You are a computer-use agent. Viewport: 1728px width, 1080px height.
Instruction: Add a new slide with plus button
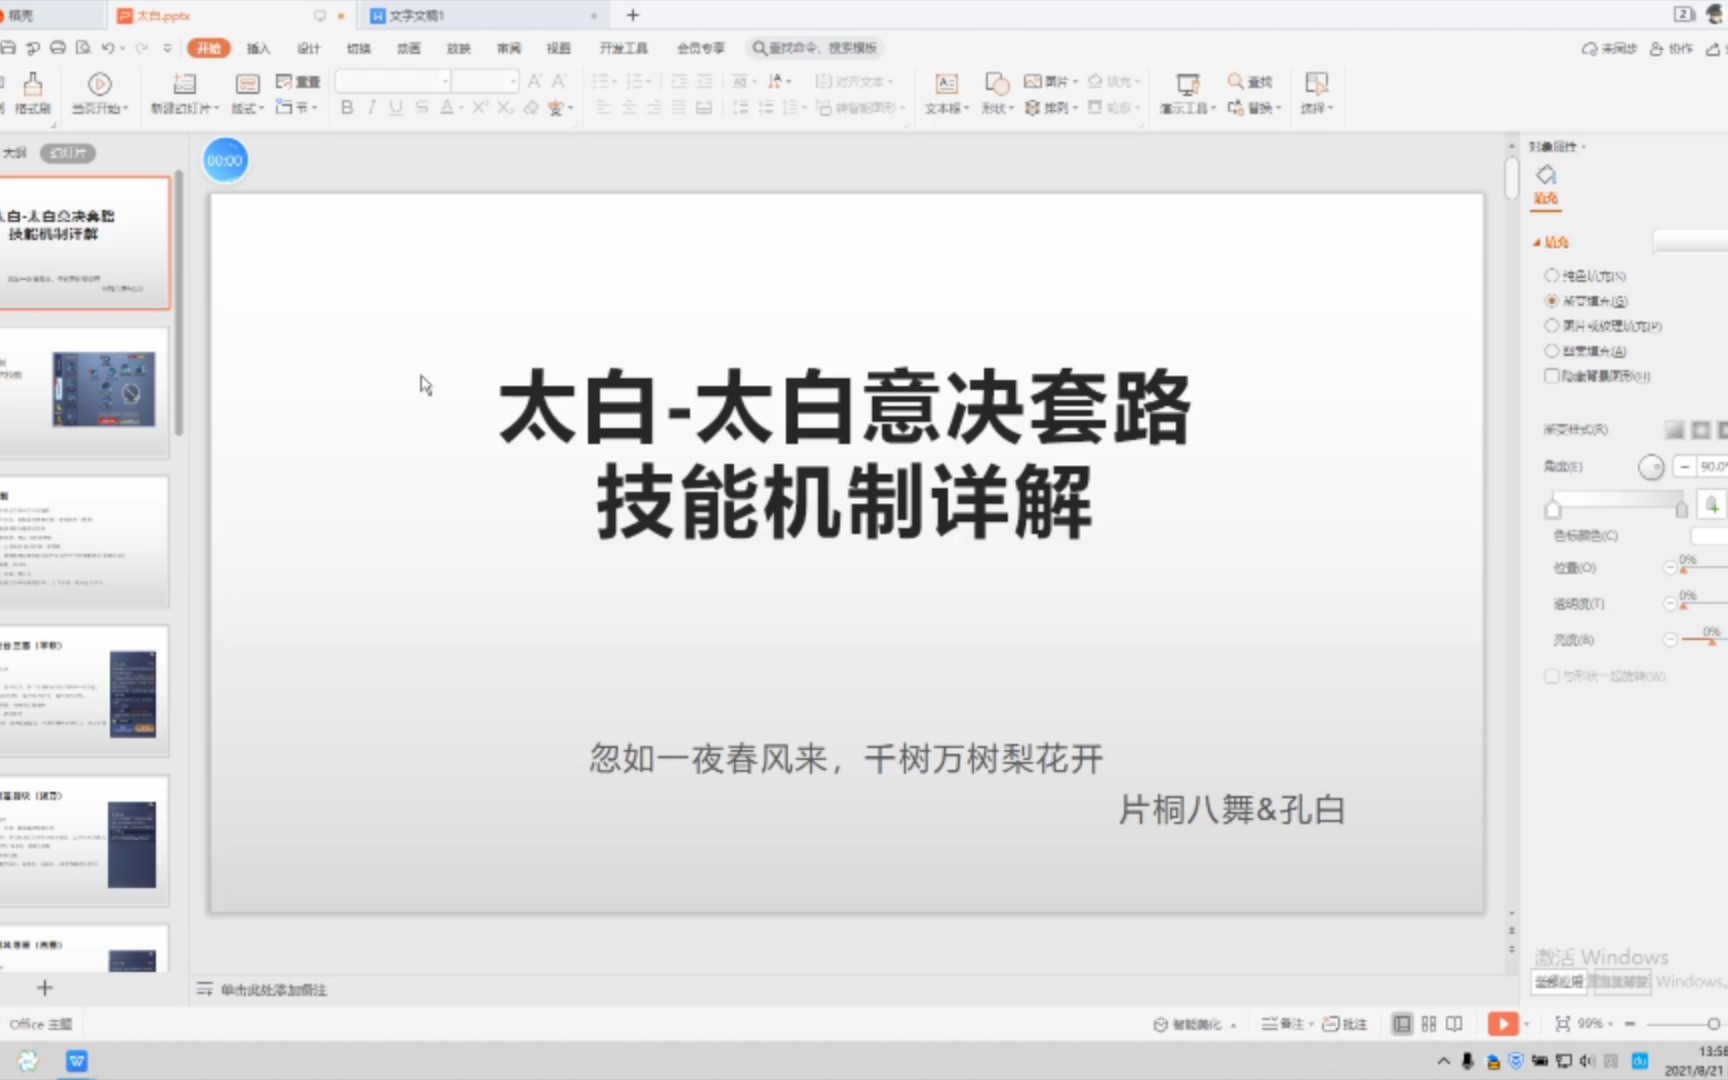pos(44,988)
